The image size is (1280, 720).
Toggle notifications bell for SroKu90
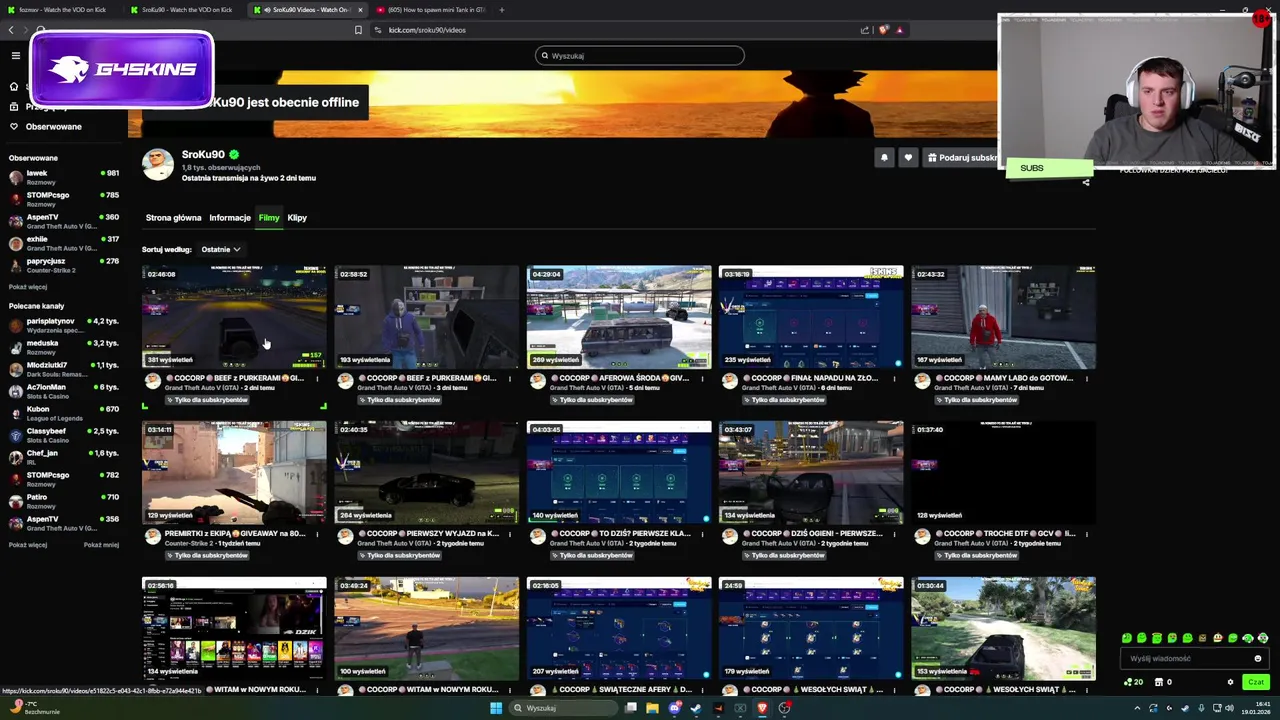click(x=884, y=158)
